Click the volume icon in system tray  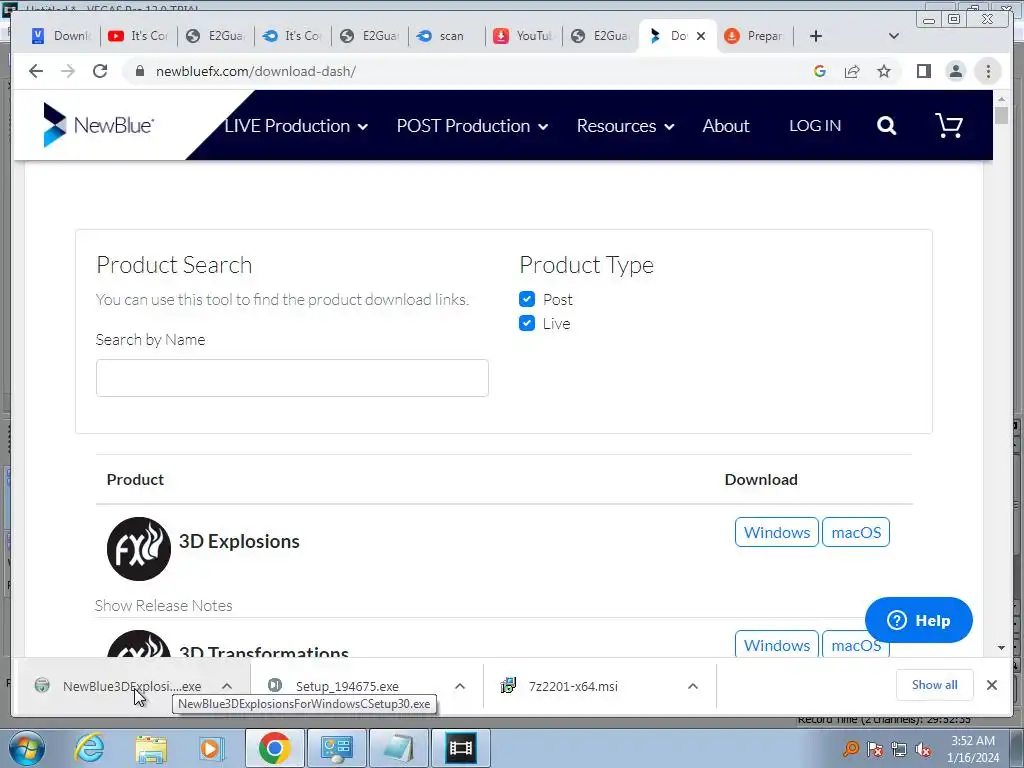coord(923,750)
